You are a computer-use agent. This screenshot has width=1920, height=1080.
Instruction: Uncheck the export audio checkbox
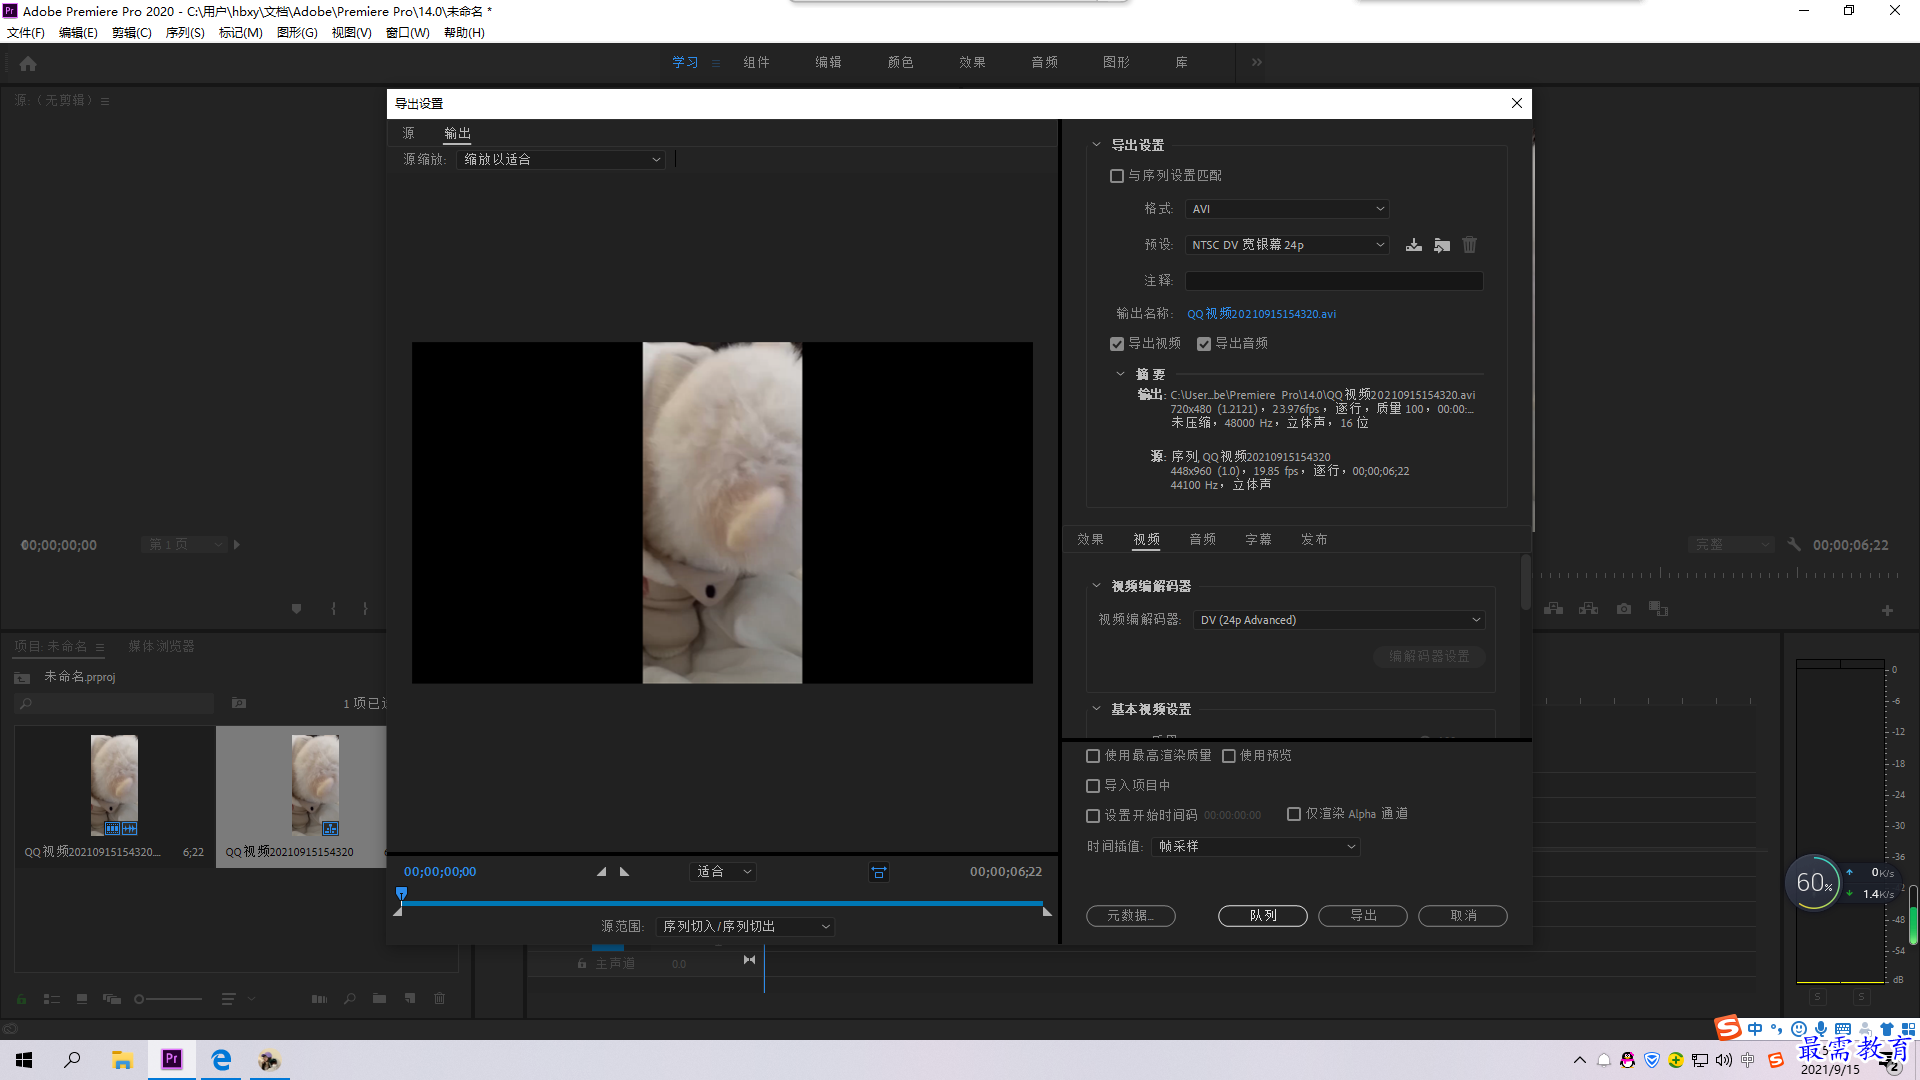point(1204,344)
